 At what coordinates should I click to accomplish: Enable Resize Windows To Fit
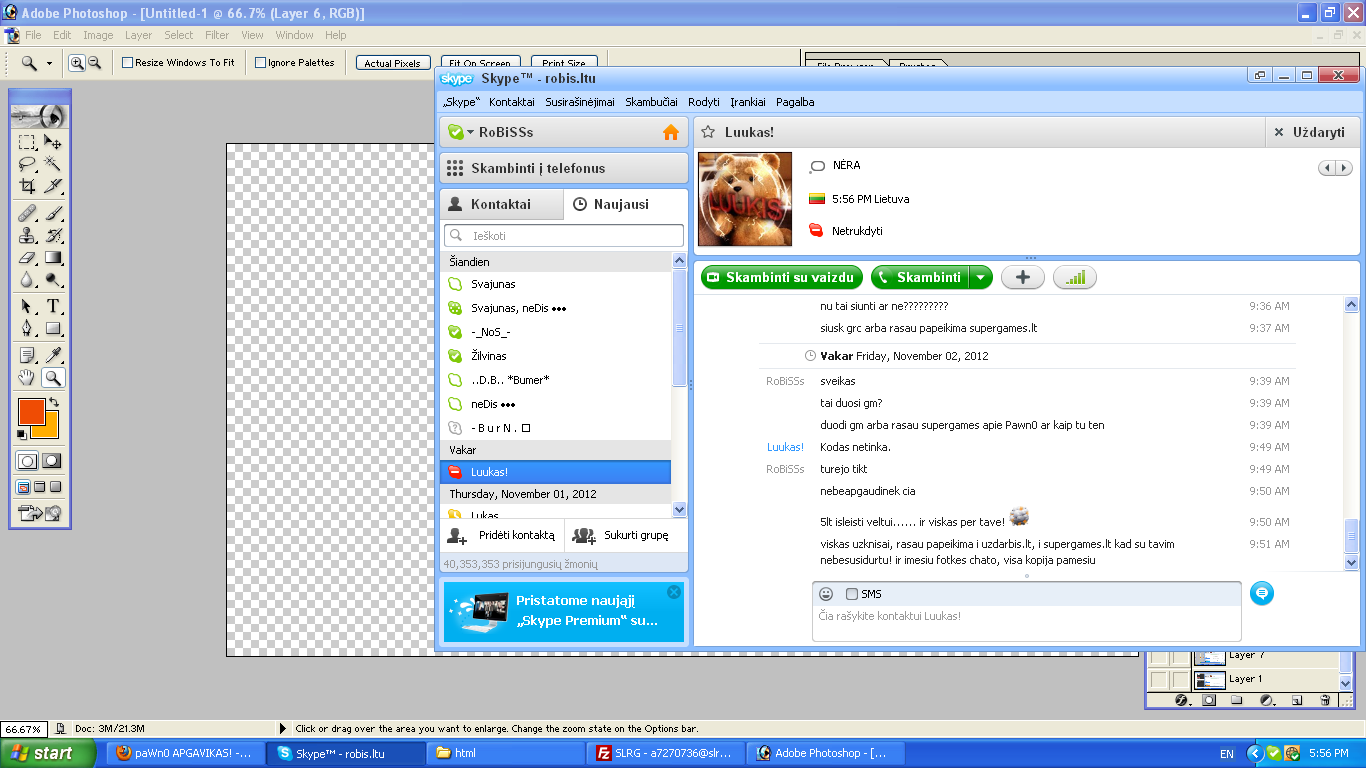pyautogui.click(x=127, y=63)
